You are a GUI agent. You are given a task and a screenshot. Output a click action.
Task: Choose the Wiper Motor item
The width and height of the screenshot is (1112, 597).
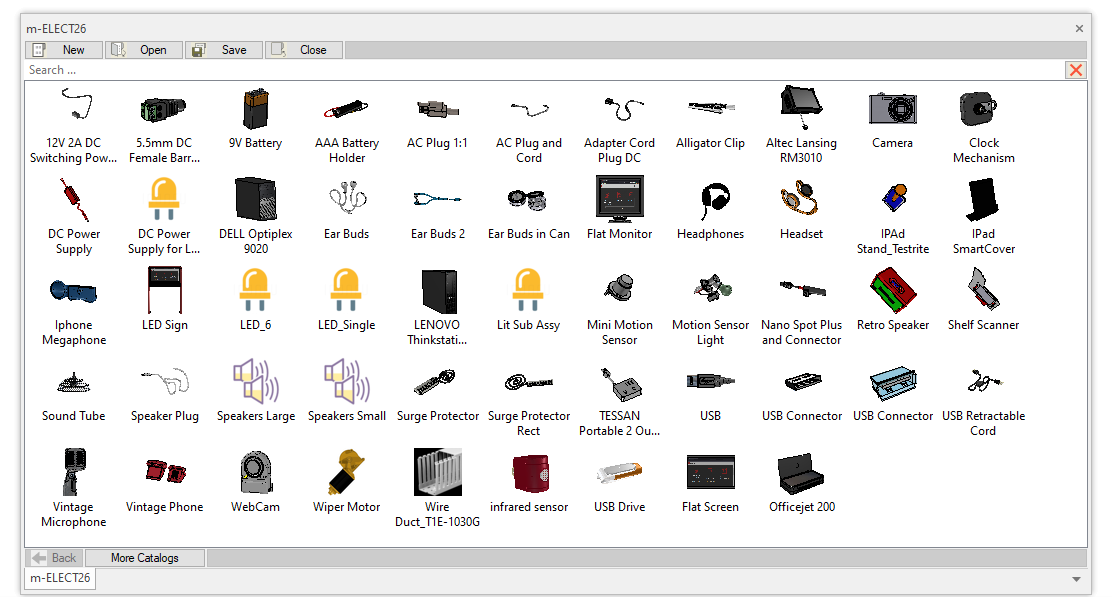pos(347,473)
